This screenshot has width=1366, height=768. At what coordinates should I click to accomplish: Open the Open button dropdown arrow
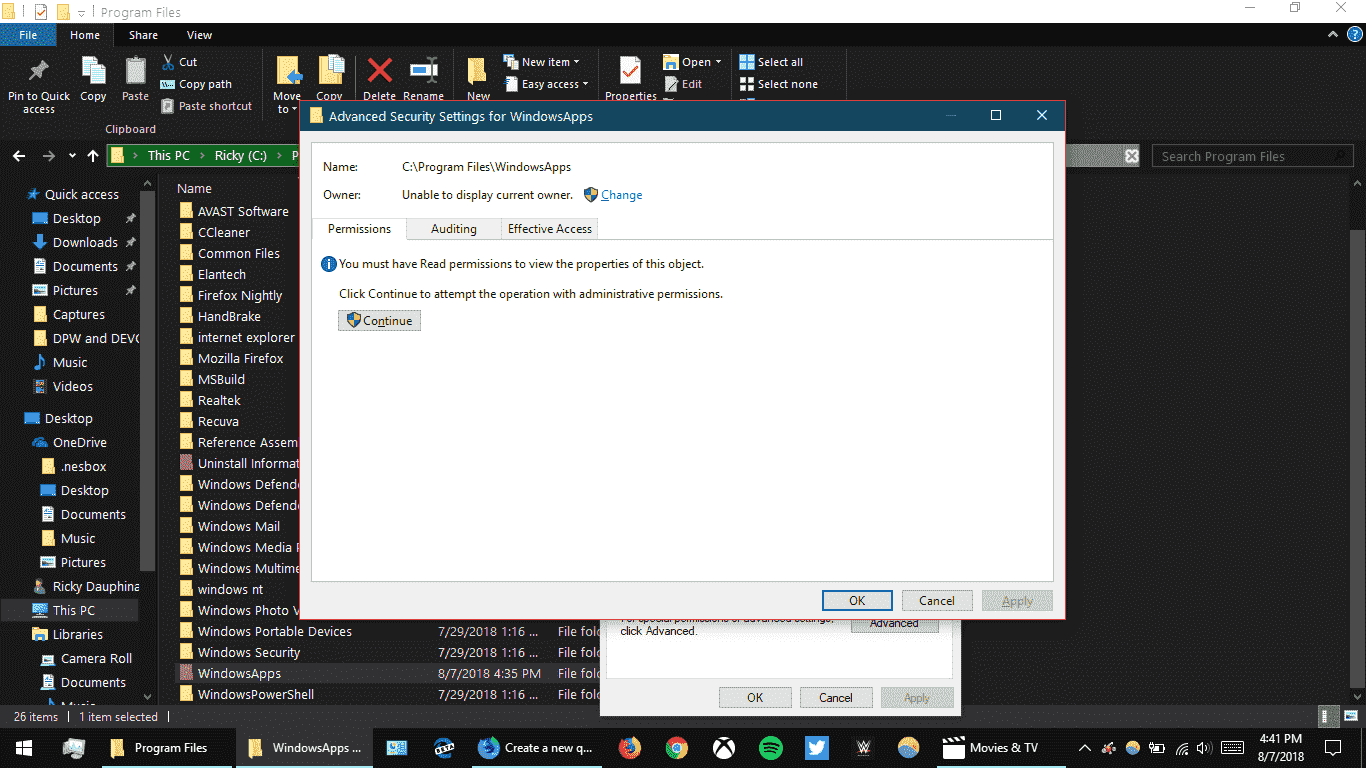point(718,62)
